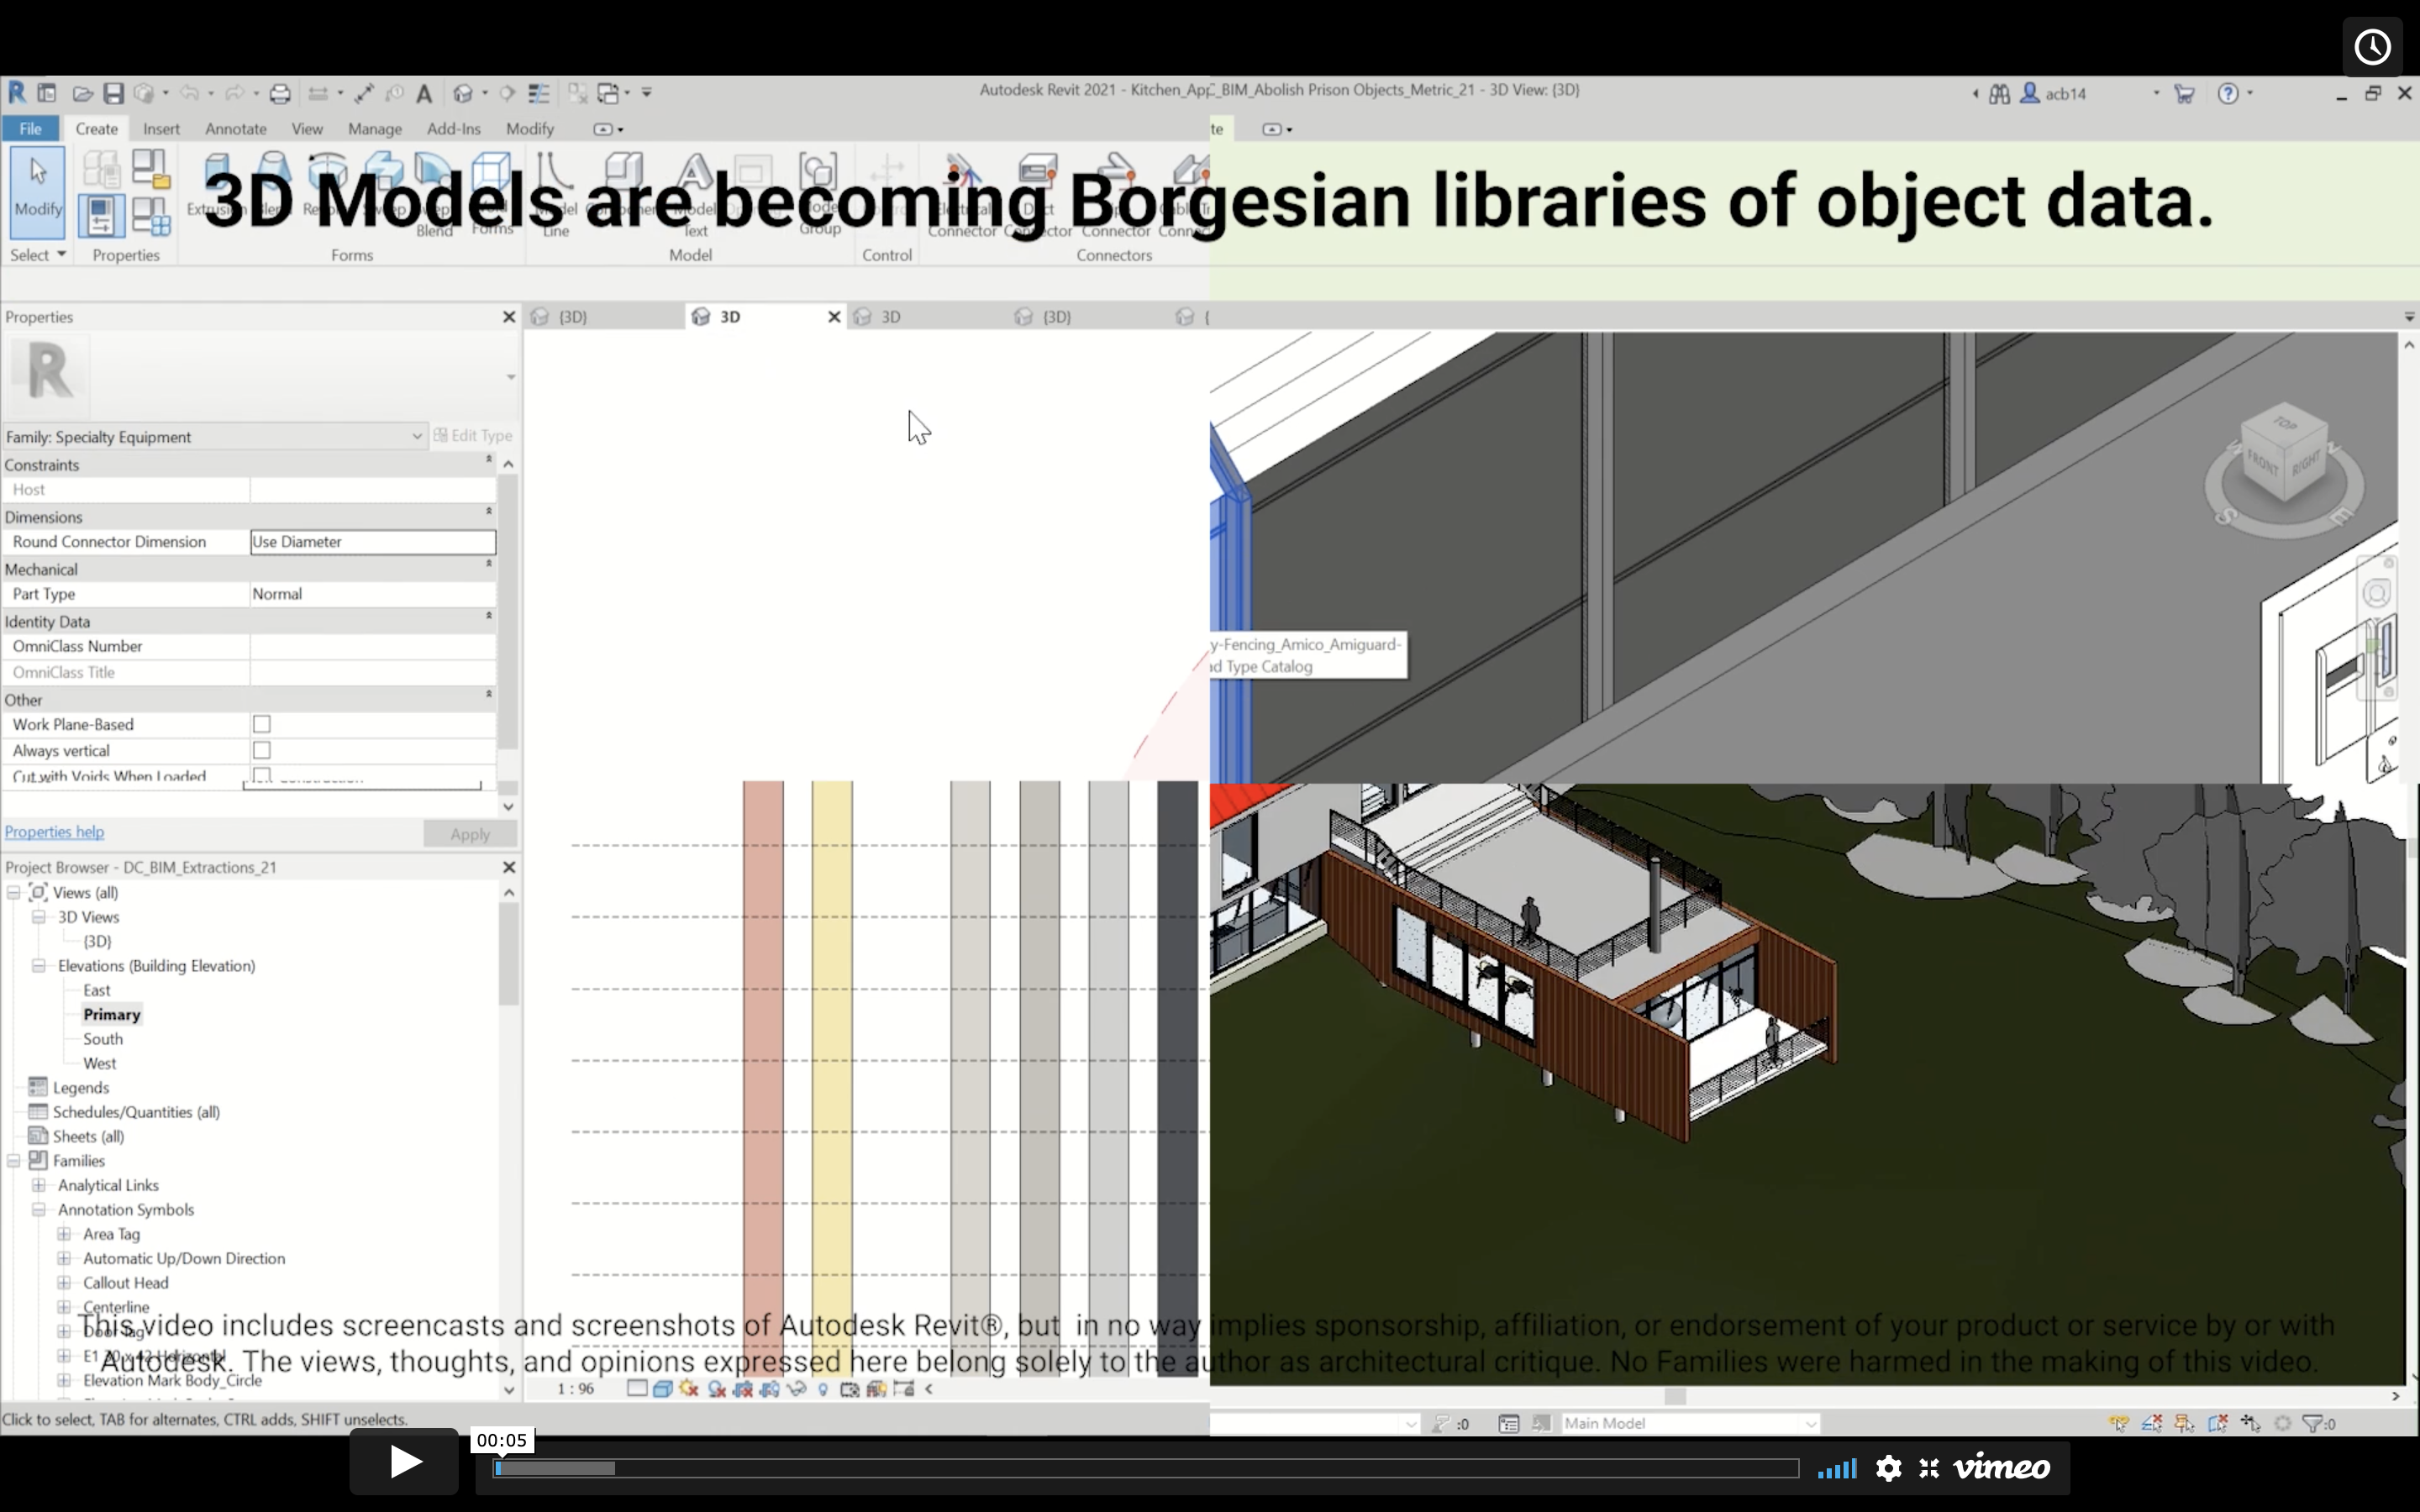Viewport: 2420px width, 1512px height.
Task: Click the Open folder icon in quick access toolbar
Action: coord(82,94)
